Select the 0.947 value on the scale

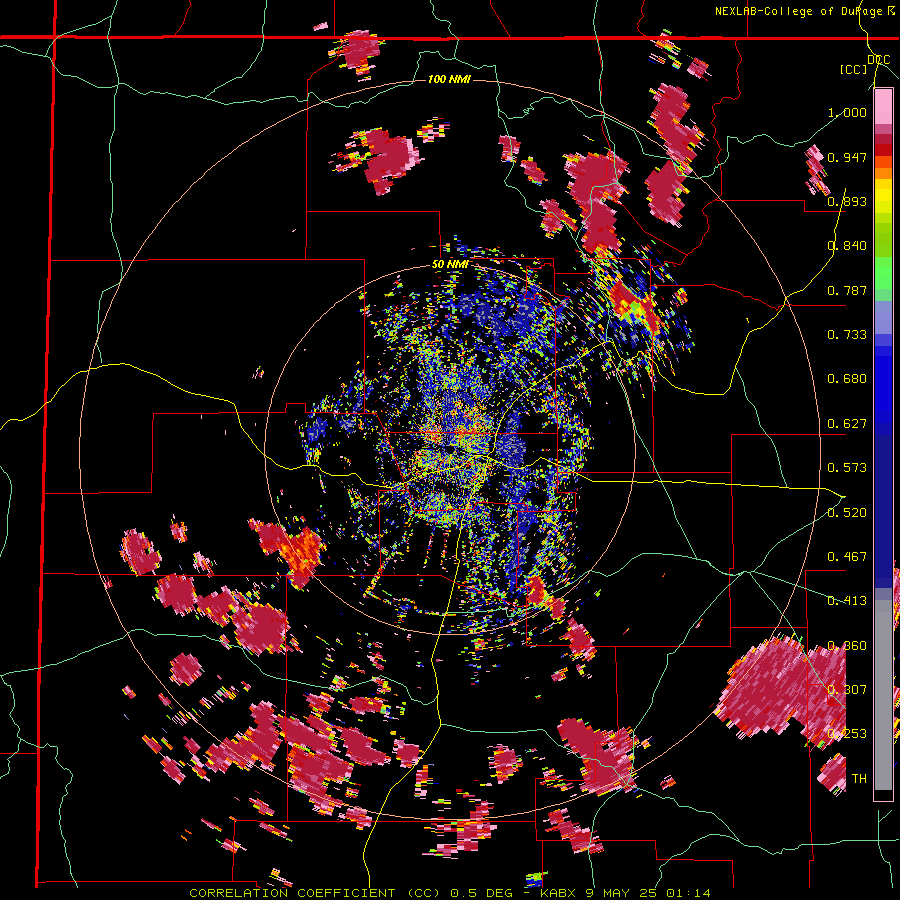click(x=847, y=157)
